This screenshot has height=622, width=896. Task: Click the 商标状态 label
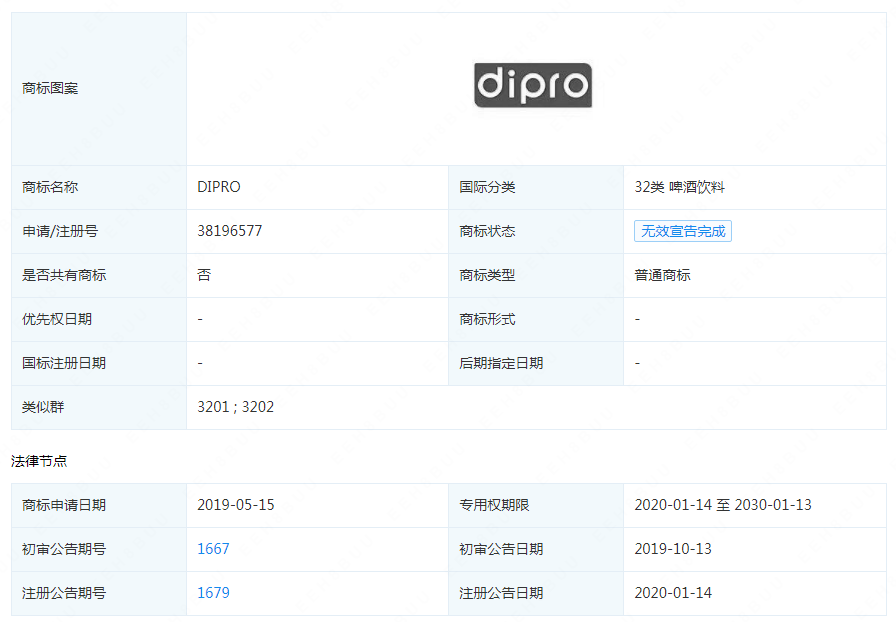[x=487, y=231]
